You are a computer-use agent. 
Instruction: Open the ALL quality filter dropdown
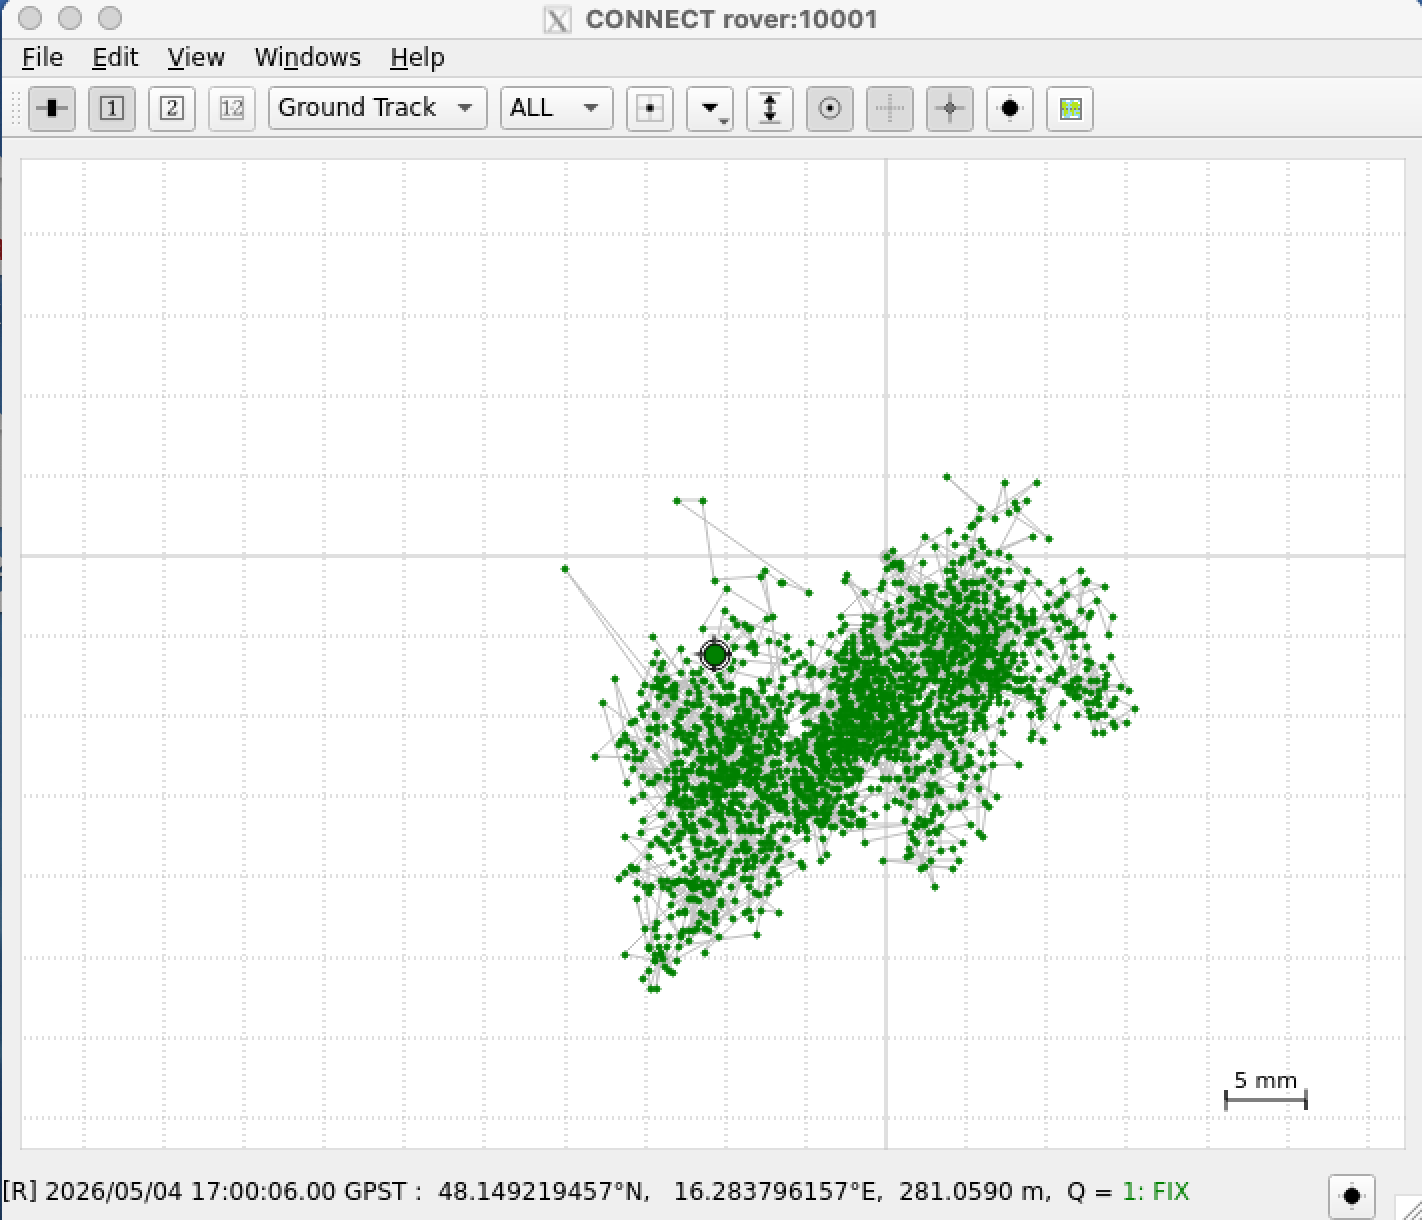tap(556, 108)
